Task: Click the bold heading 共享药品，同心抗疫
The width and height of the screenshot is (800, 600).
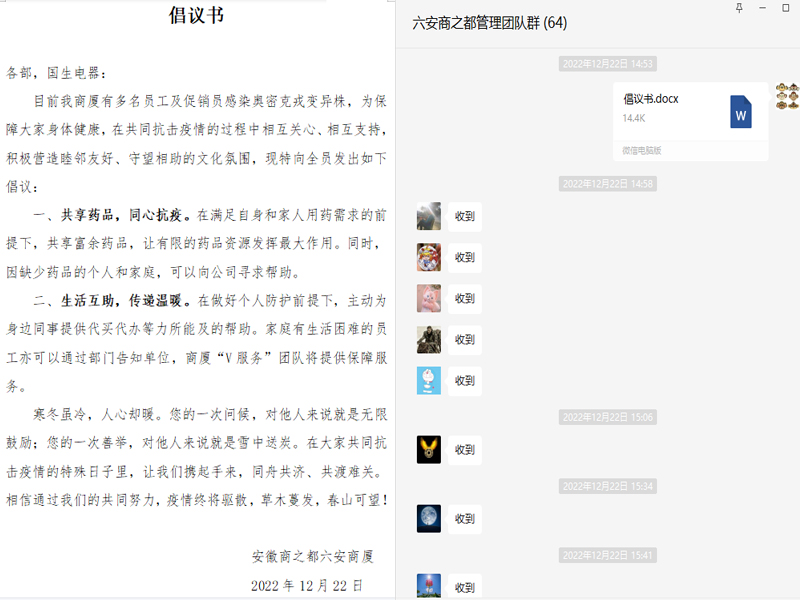Action: (124, 214)
